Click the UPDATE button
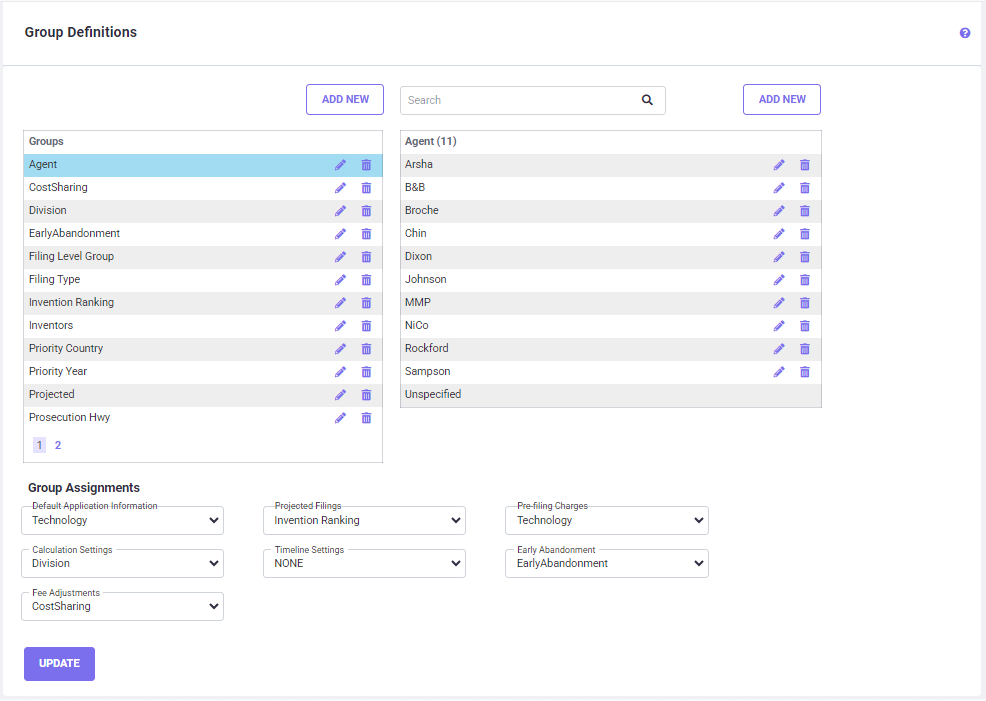 (x=59, y=664)
